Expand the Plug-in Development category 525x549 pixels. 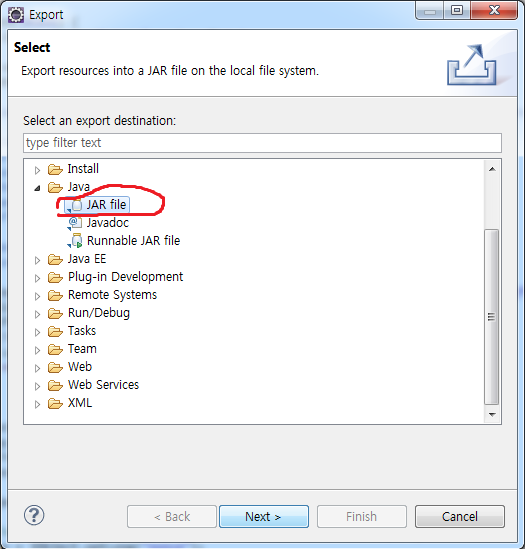tap(37, 278)
